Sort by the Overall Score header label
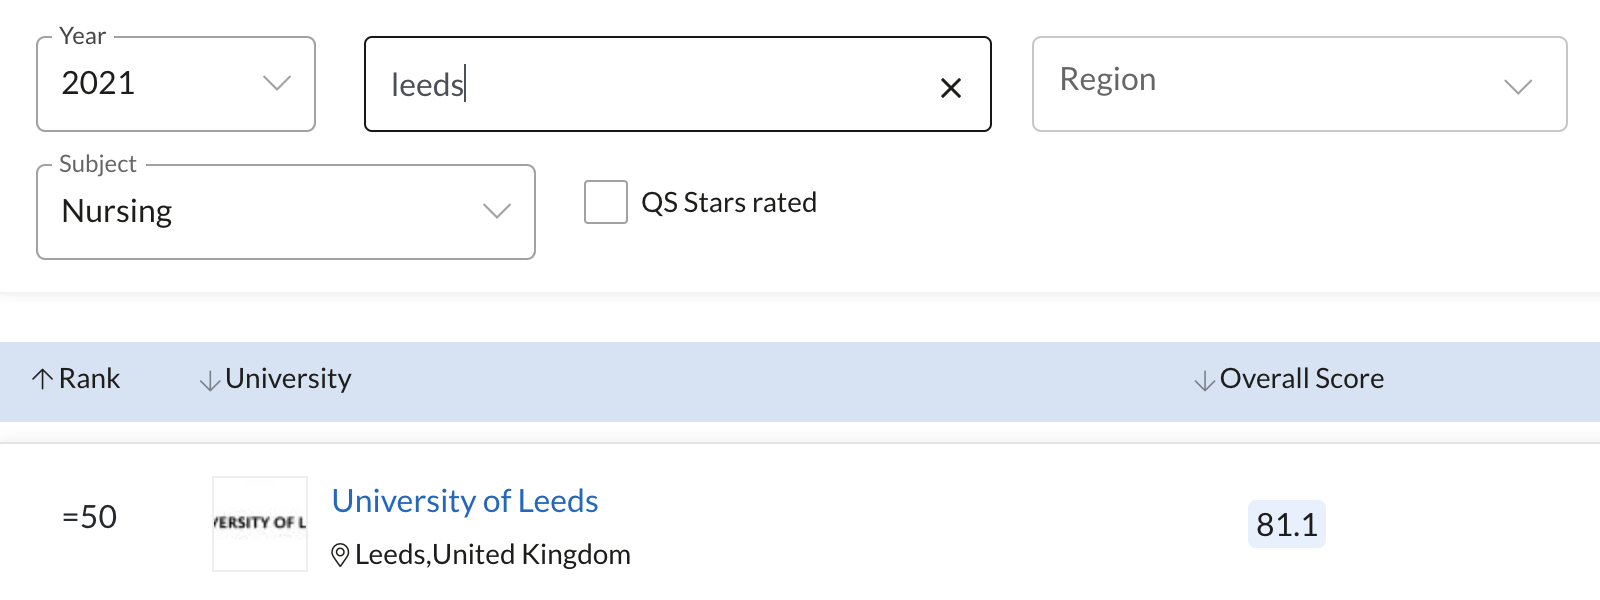 (x=1301, y=379)
